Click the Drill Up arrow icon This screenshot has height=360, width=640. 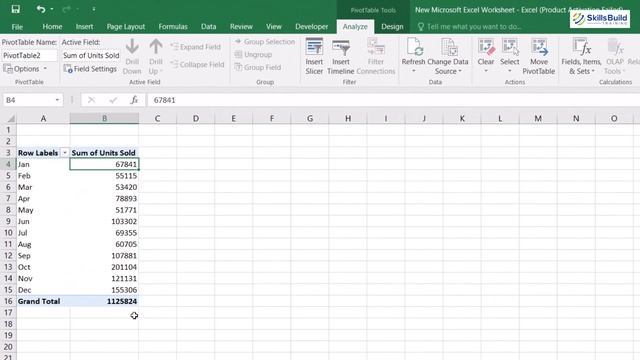click(156, 47)
